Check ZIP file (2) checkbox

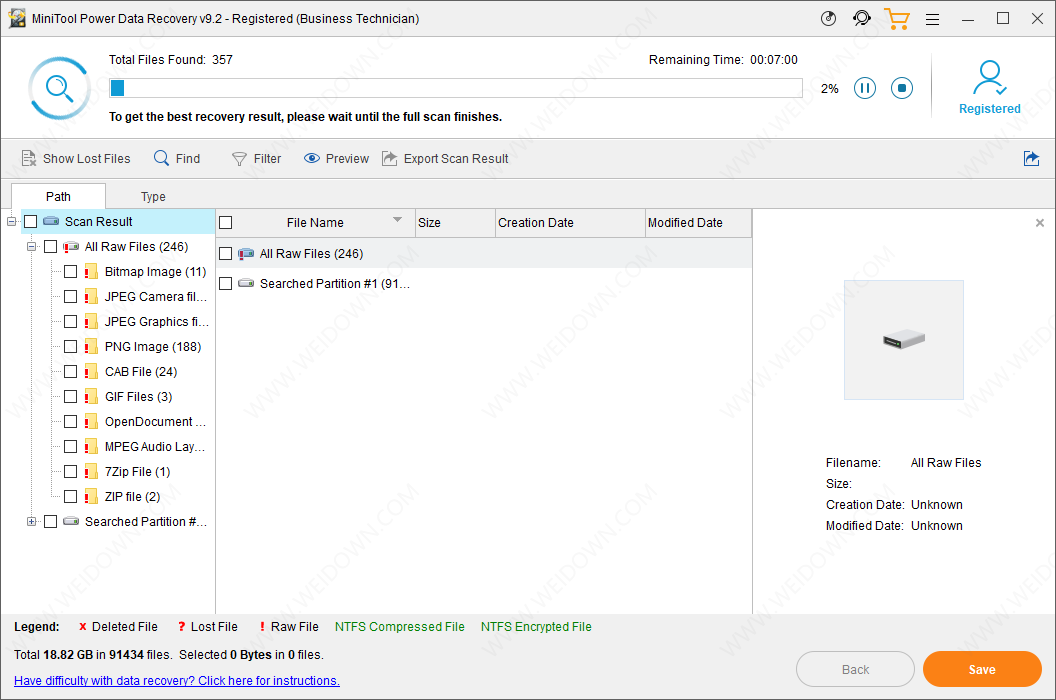[71, 497]
